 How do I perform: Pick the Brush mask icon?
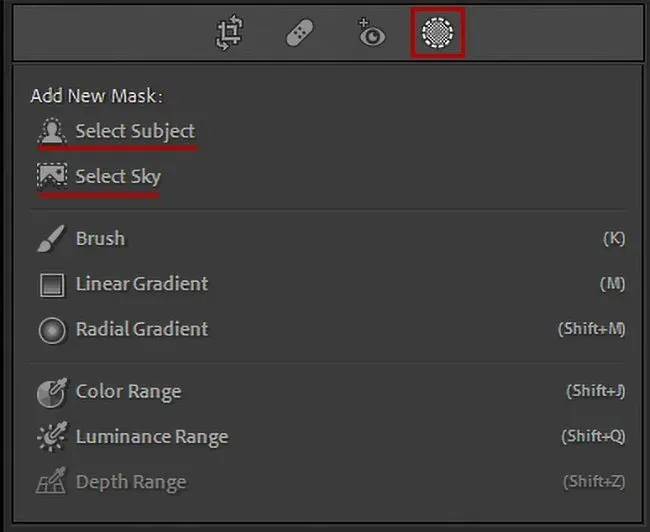[51, 239]
